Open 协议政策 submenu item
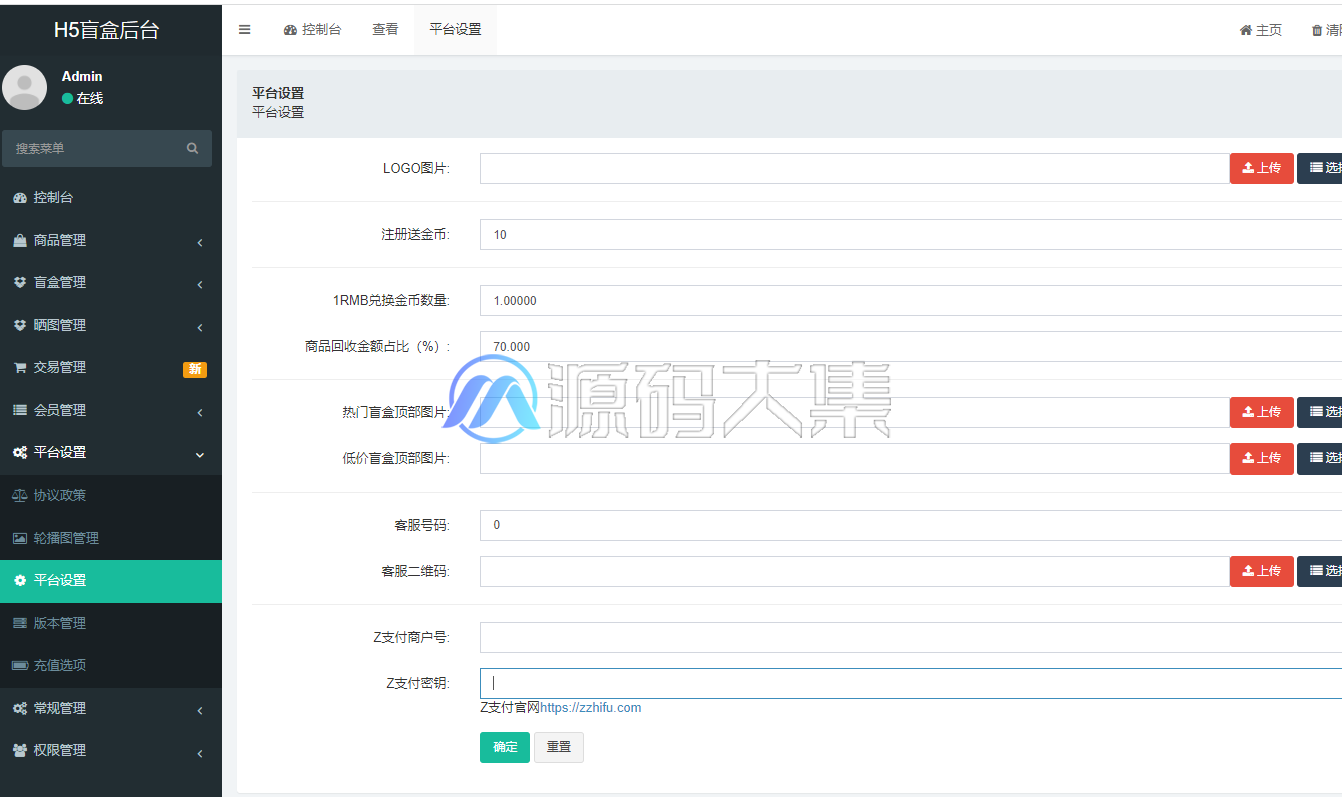Screen dimensions: 1342x797 pyautogui.click(x=111, y=495)
